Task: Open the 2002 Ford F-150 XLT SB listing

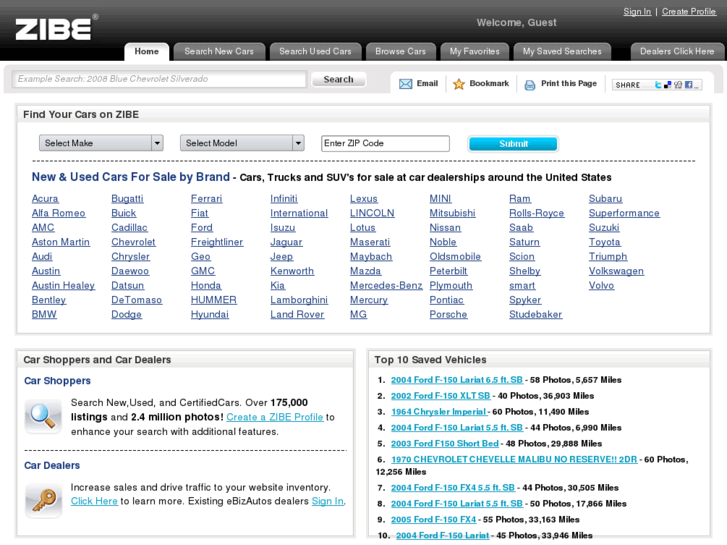Action: tap(440, 396)
